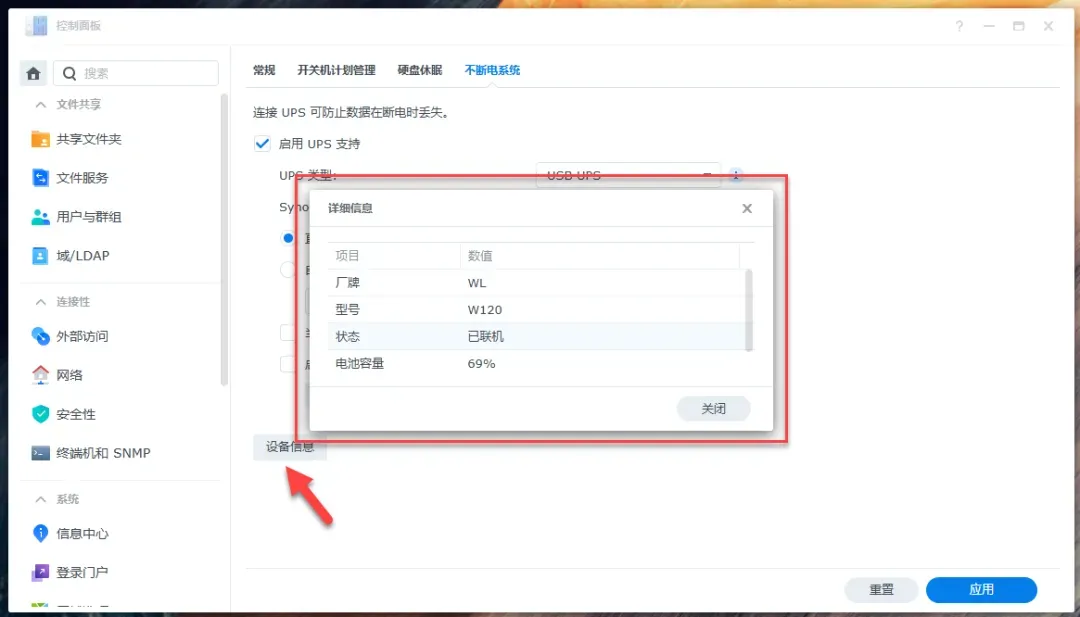Collapse the 连接性 section

point(41,302)
